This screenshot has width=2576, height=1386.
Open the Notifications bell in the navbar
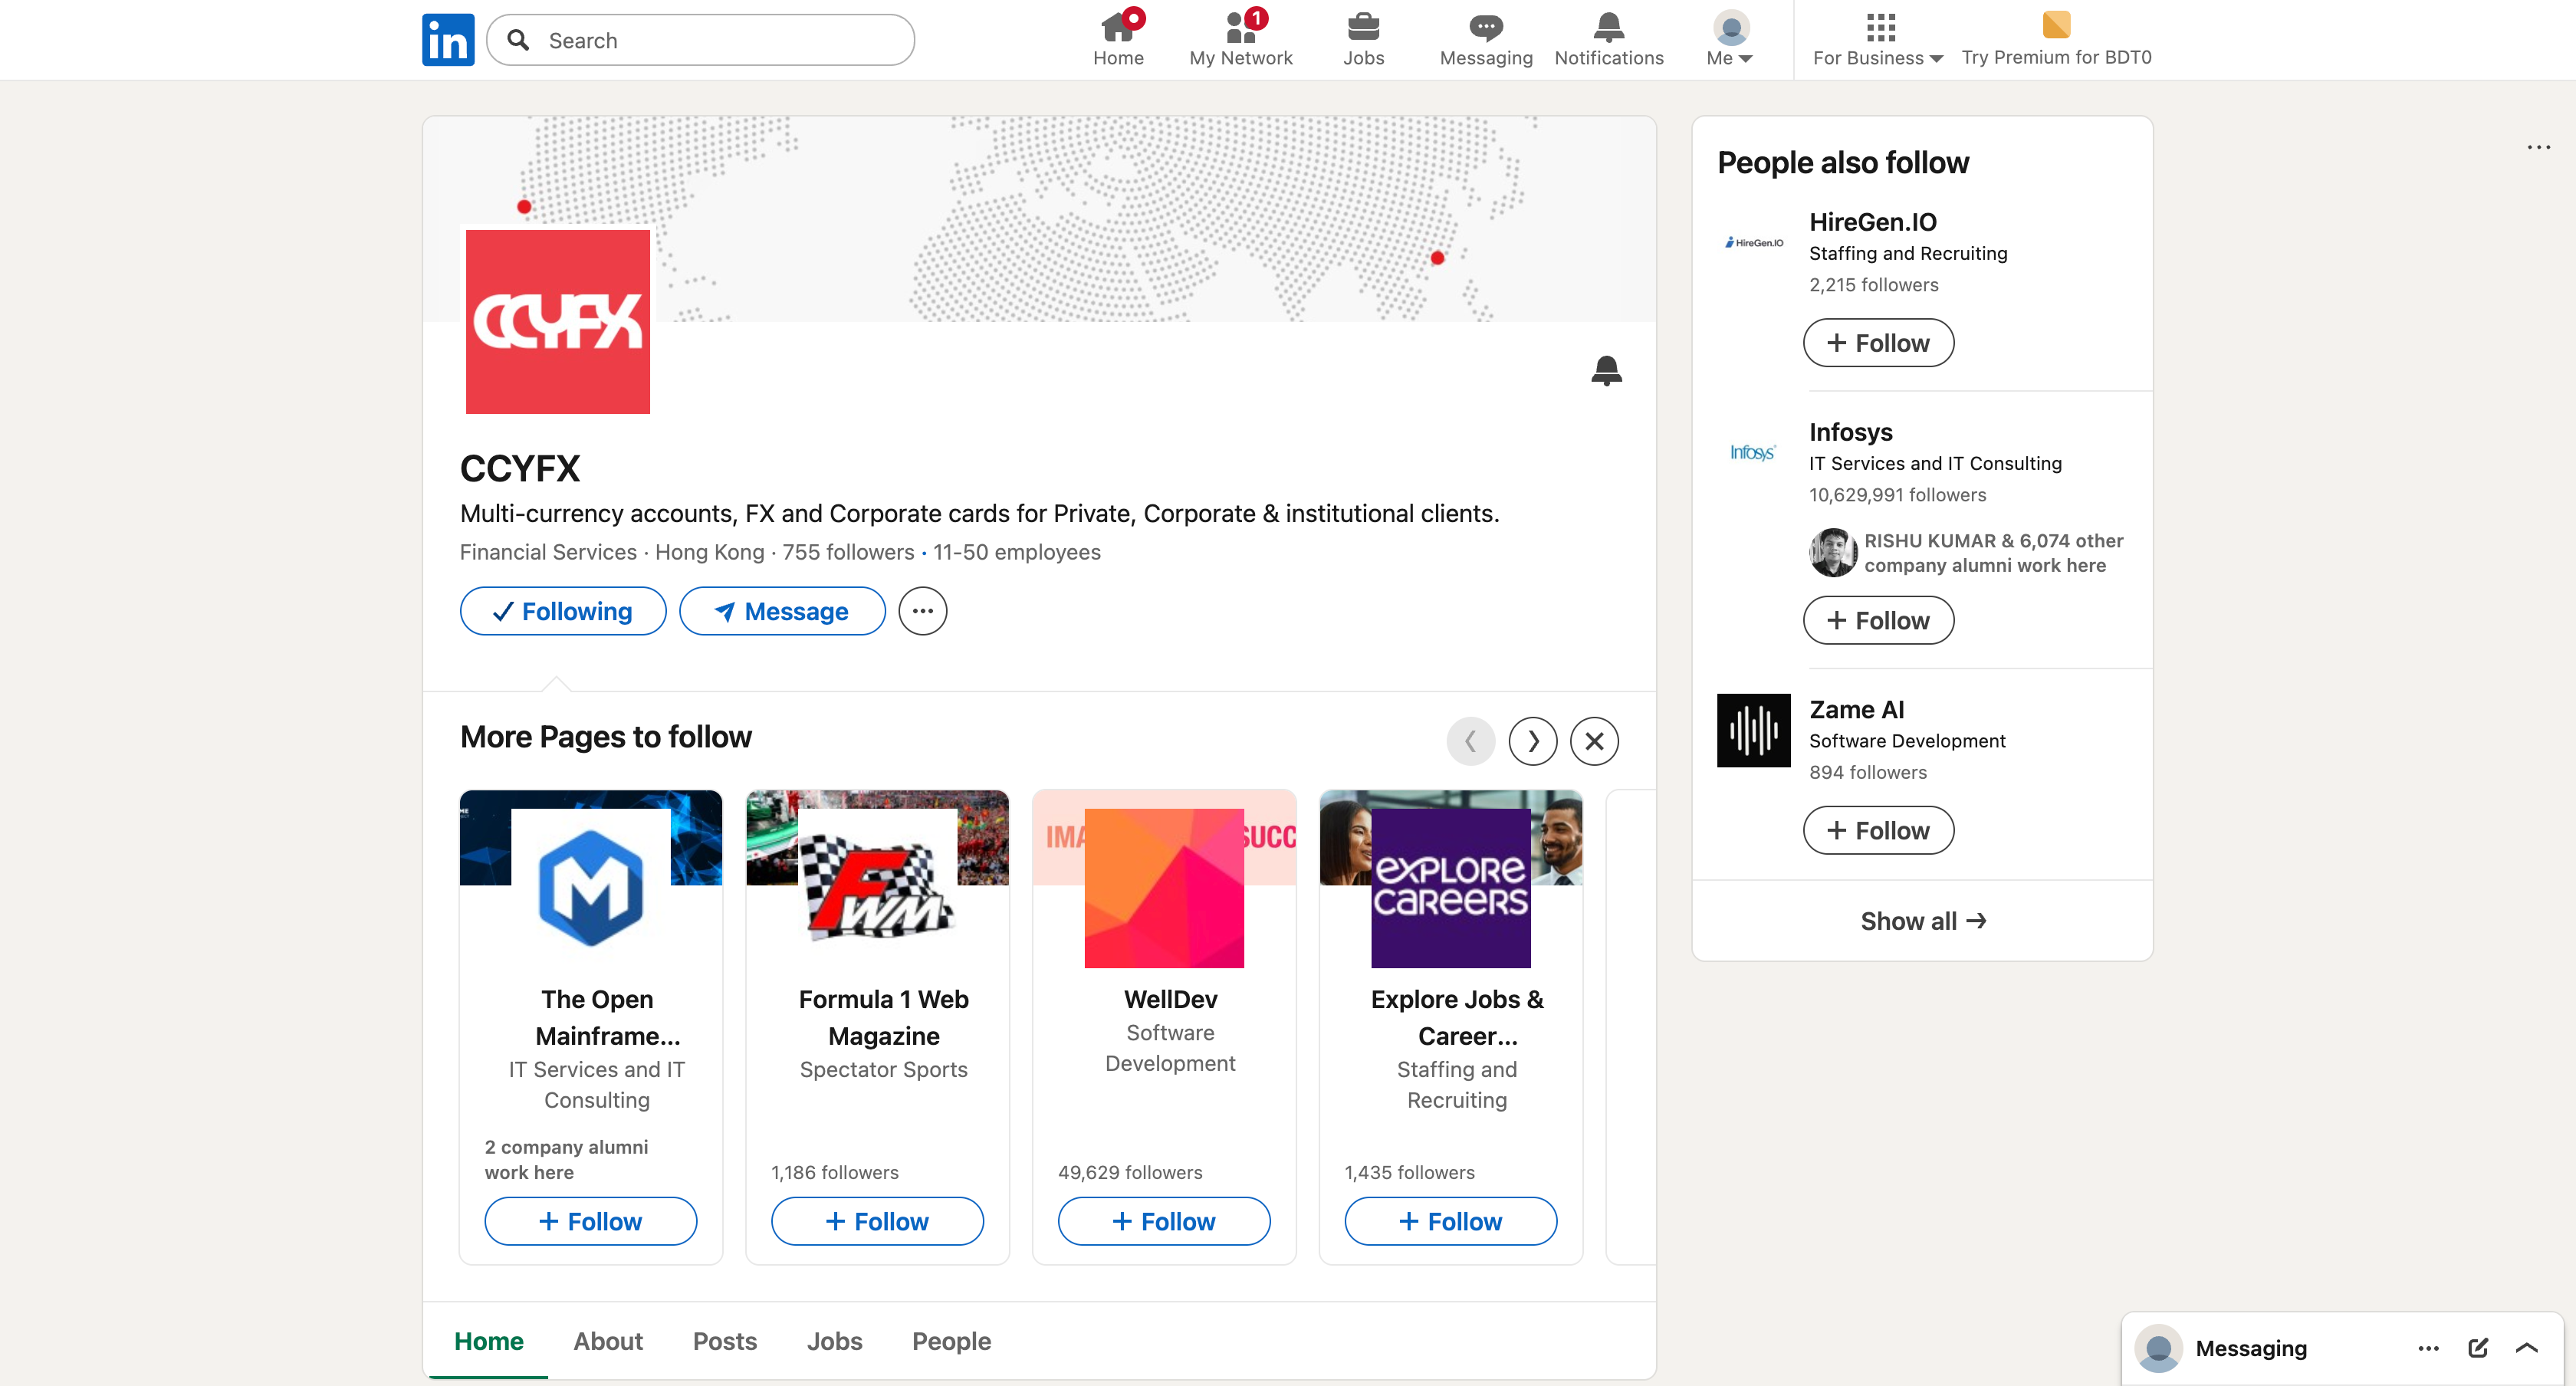pos(1608,39)
